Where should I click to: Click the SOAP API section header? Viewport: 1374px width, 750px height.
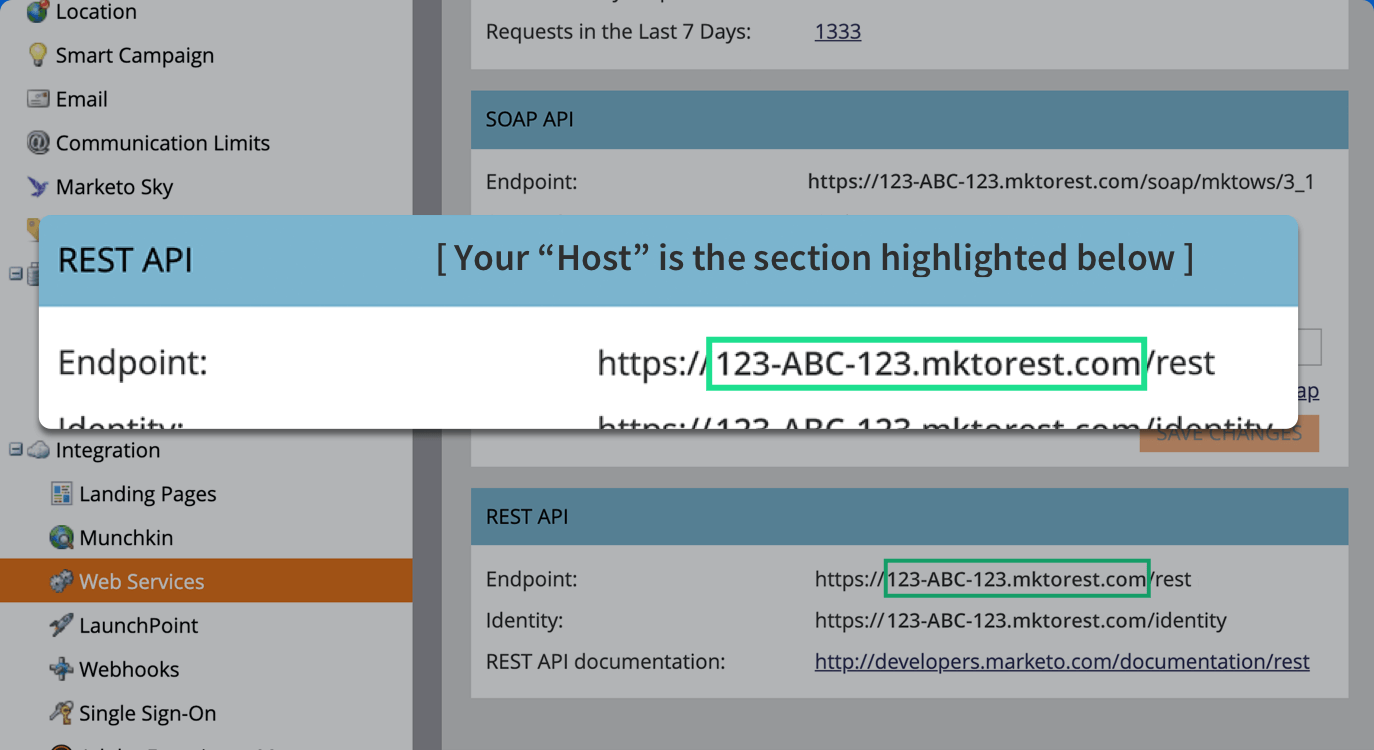point(910,120)
